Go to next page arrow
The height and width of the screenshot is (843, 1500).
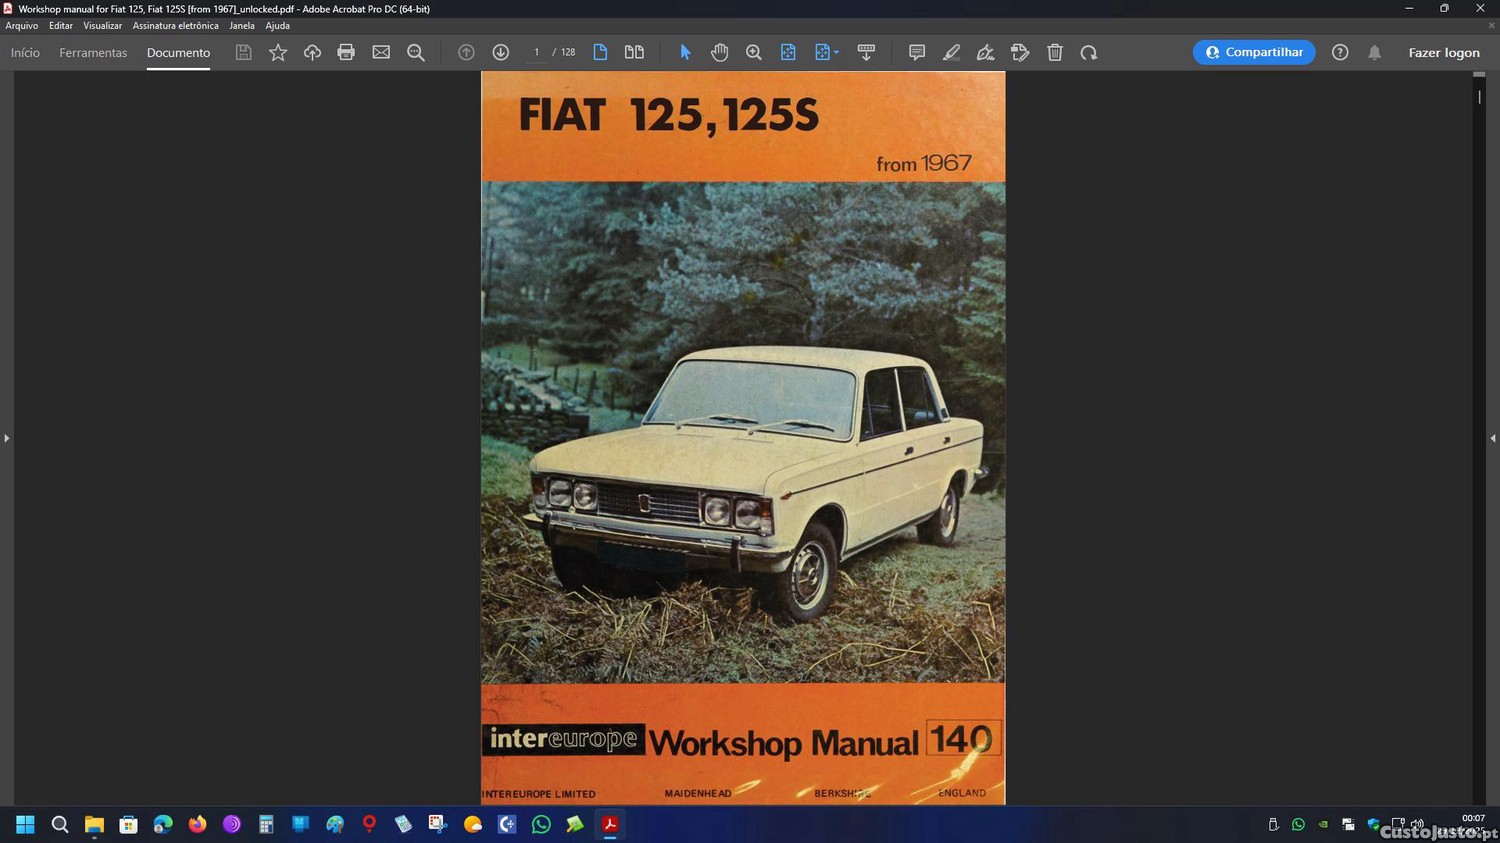500,52
